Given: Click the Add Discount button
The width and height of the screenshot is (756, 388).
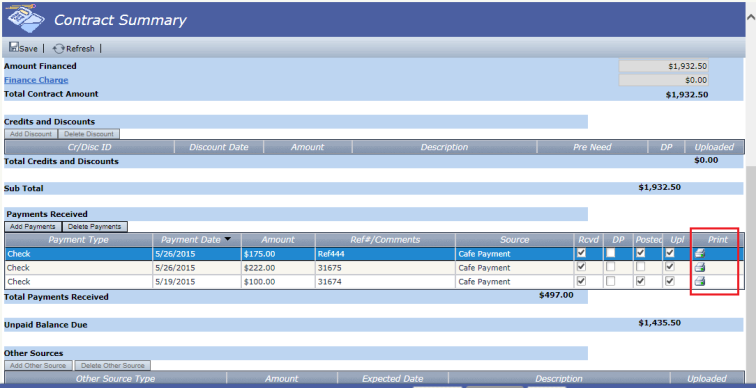Looking at the screenshot, I should [31, 134].
